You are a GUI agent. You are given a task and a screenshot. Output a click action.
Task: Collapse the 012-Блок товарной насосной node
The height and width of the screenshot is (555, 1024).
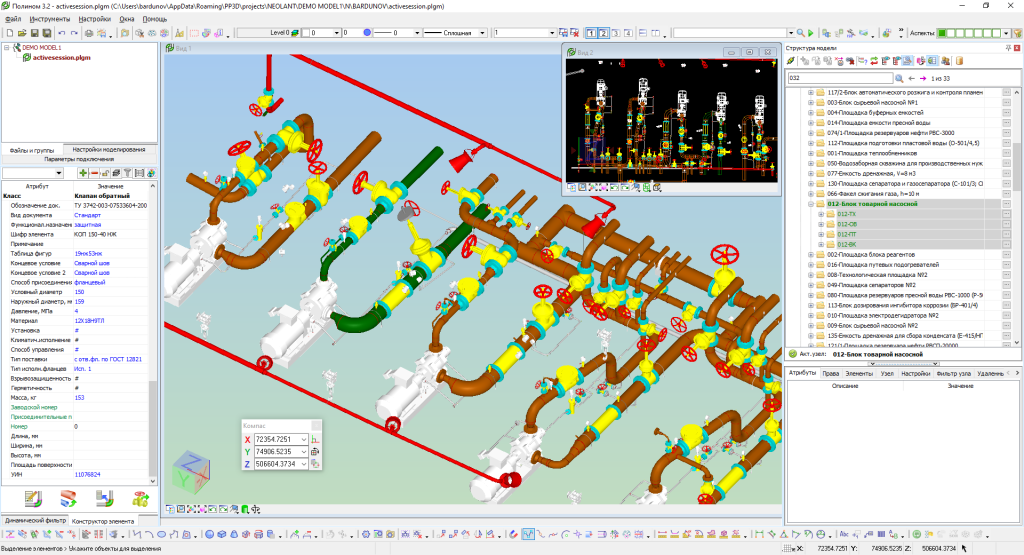pyautogui.click(x=811, y=204)
